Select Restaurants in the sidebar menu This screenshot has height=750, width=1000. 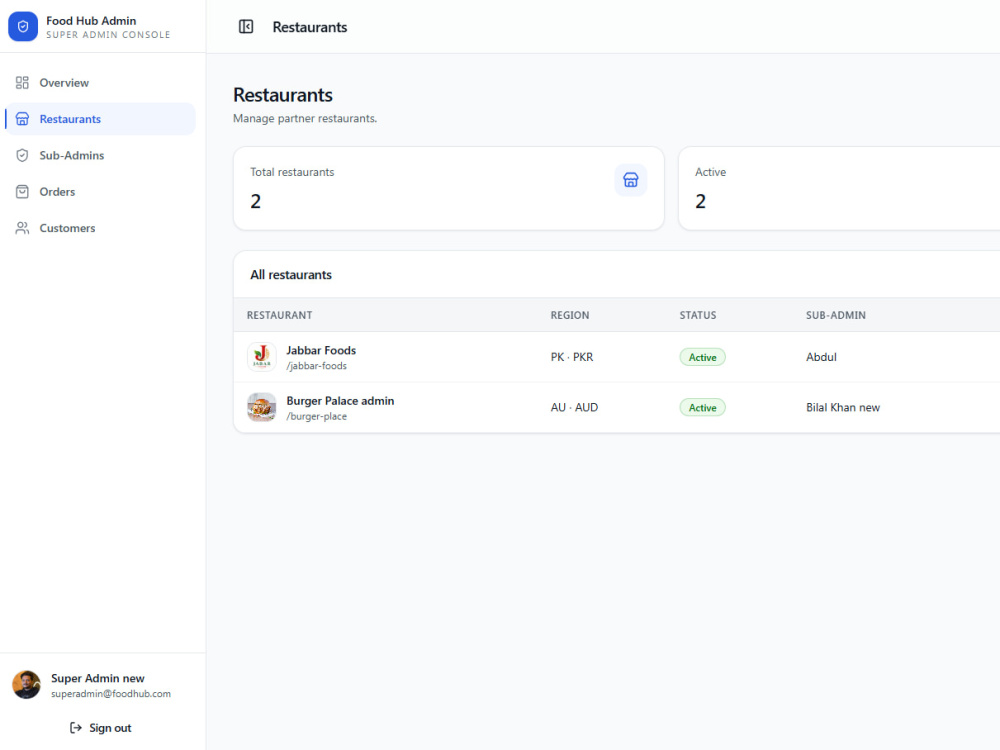100,119
